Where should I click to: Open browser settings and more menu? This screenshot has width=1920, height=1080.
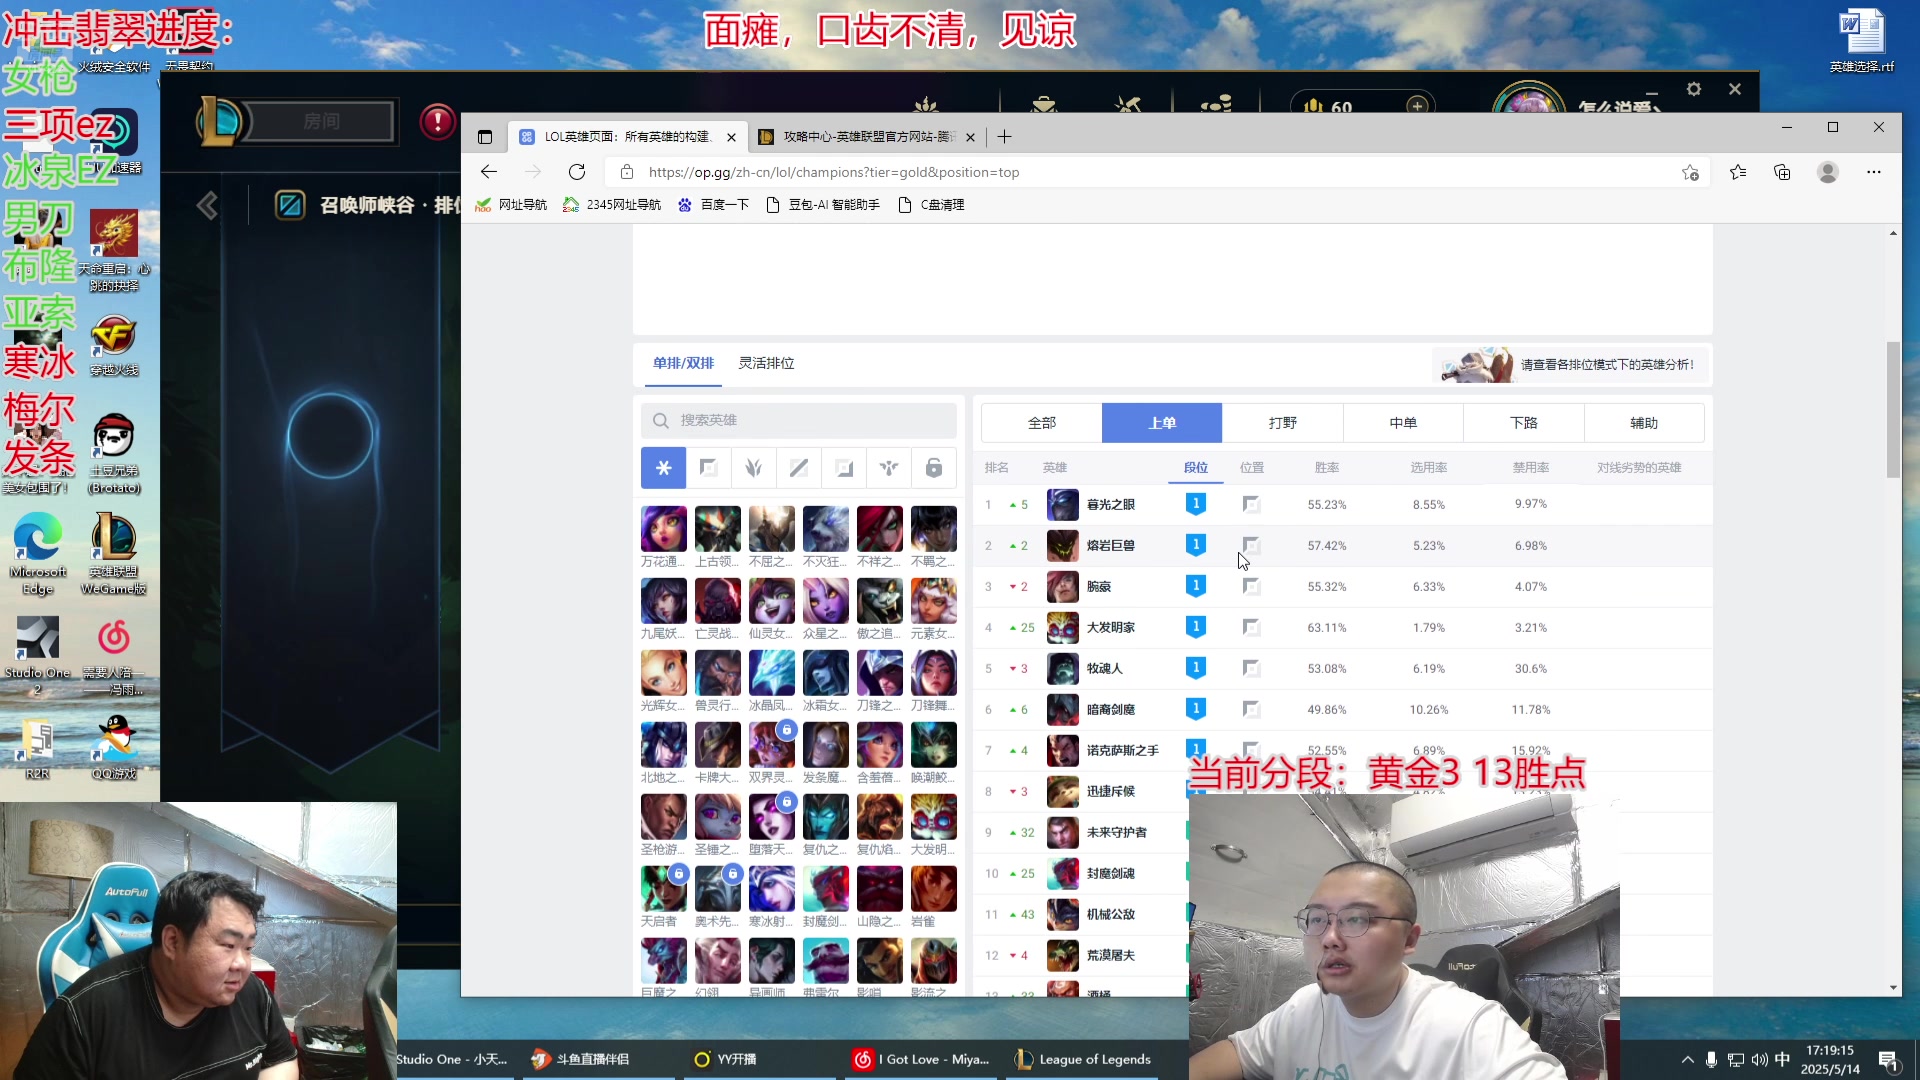(1874, 172)
